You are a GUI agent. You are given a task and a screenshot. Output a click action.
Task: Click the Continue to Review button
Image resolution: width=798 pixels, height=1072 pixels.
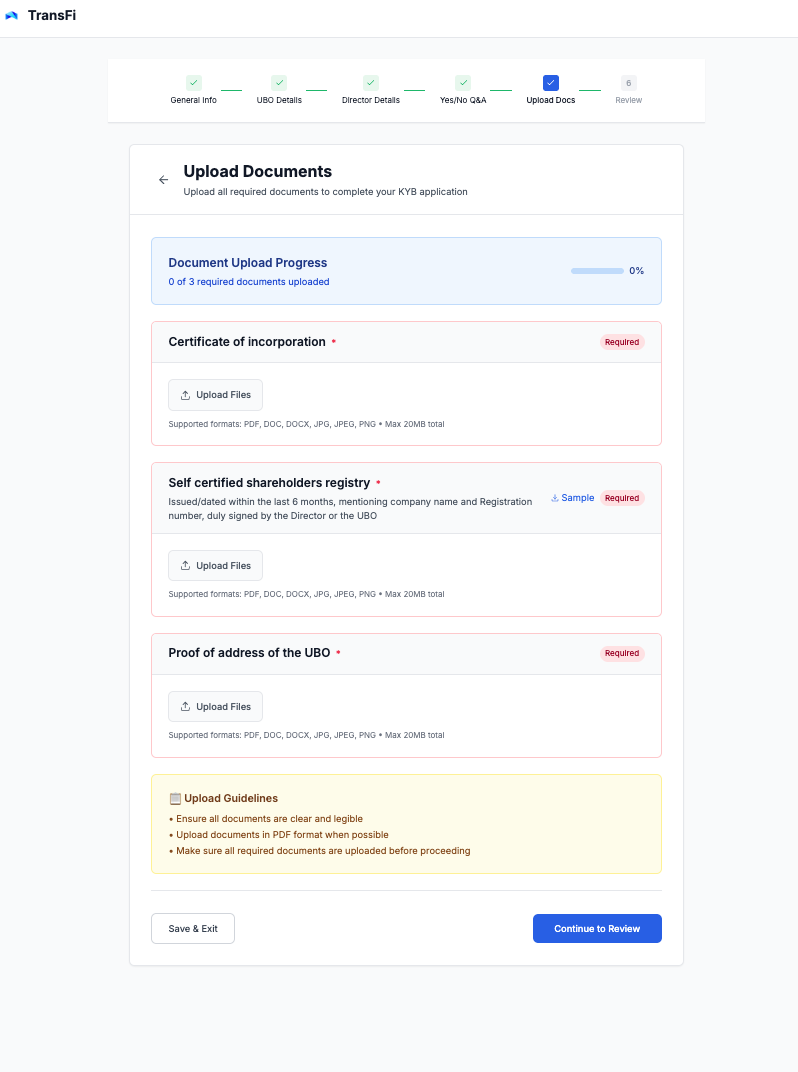597,928
